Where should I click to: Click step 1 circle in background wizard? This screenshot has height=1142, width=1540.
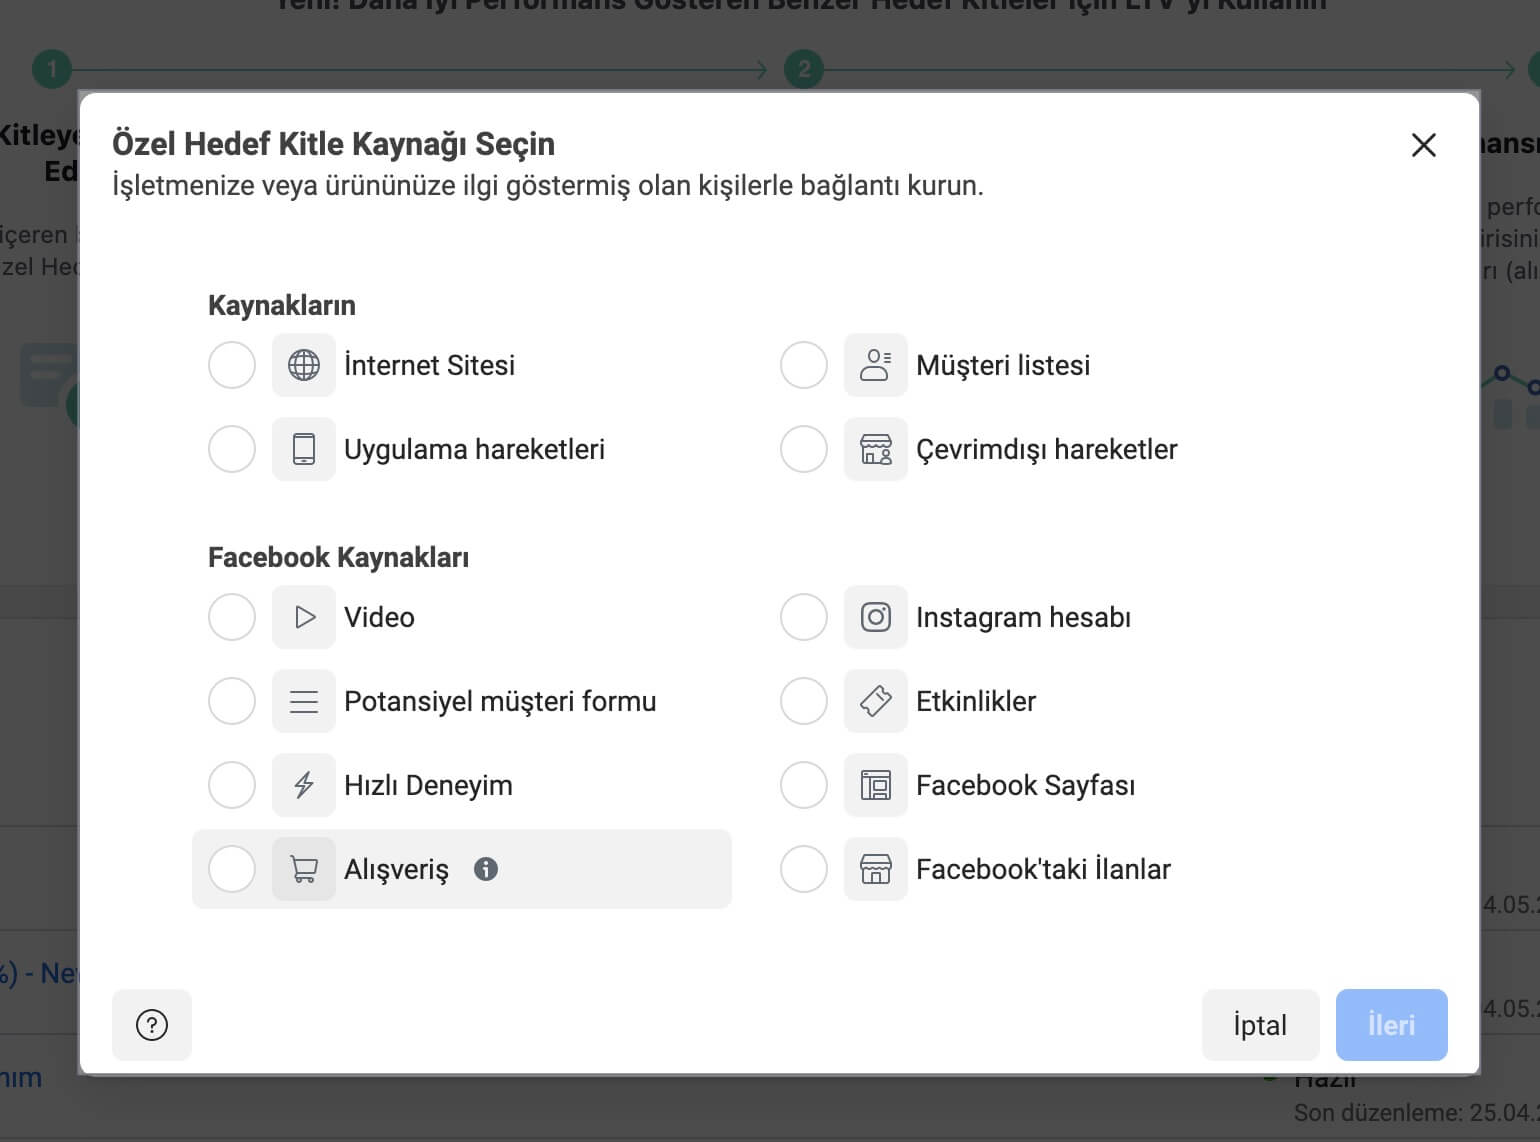[52, 69]
